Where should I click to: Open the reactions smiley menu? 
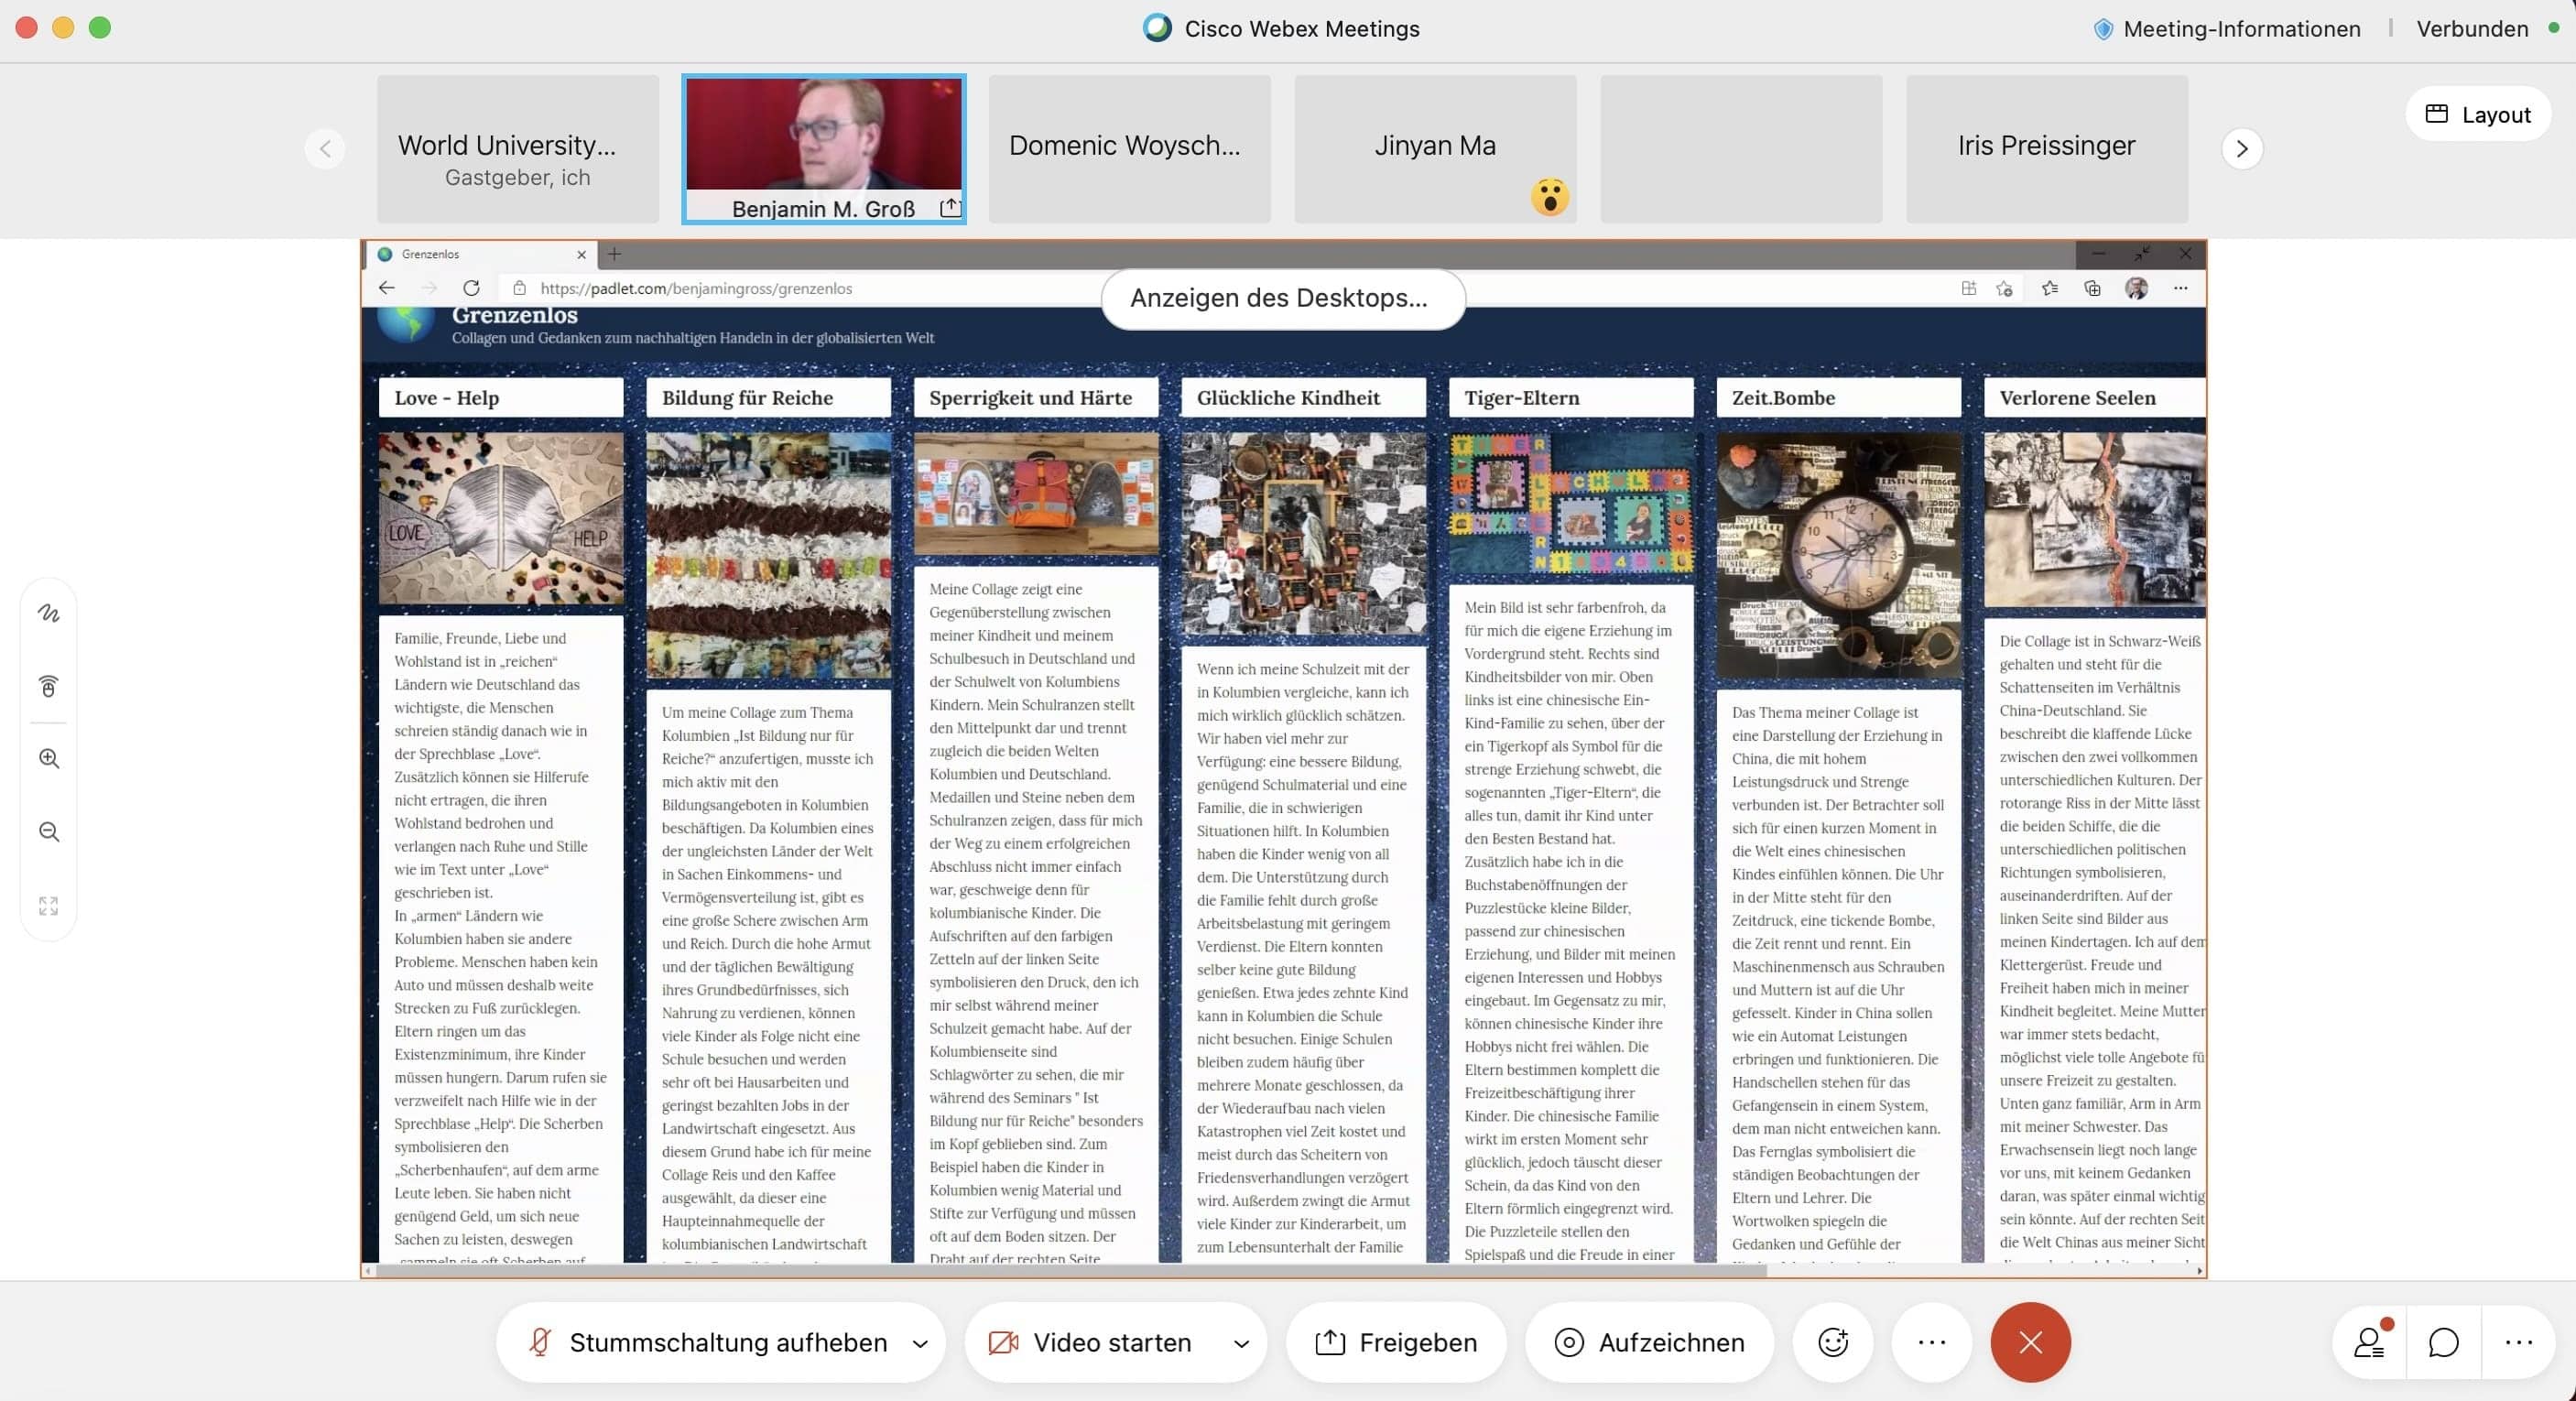(x=1832, y=1342)
